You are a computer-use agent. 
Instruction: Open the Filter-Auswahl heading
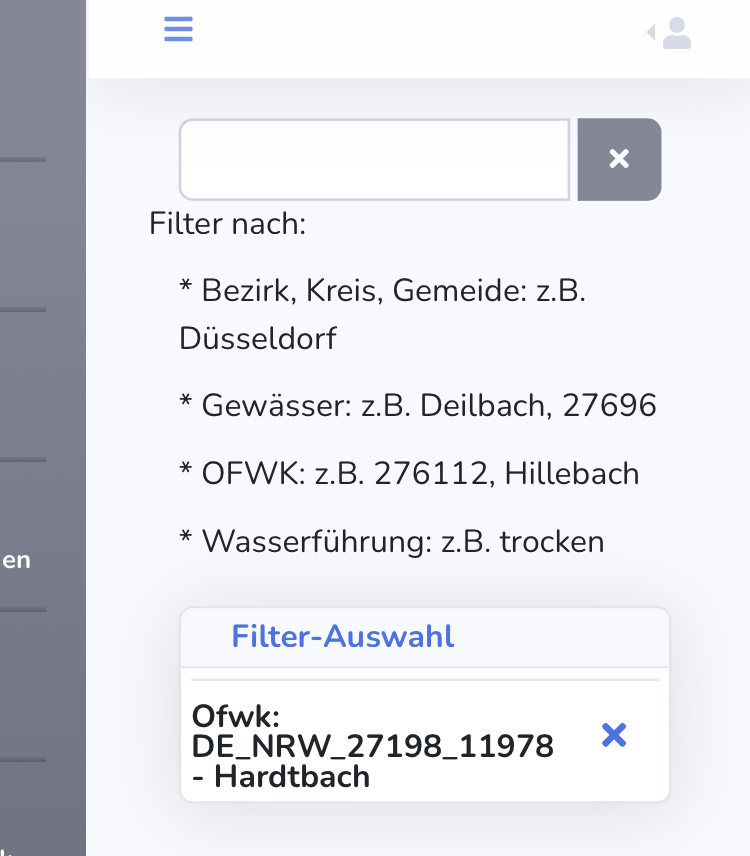click(x=342, y=636)
